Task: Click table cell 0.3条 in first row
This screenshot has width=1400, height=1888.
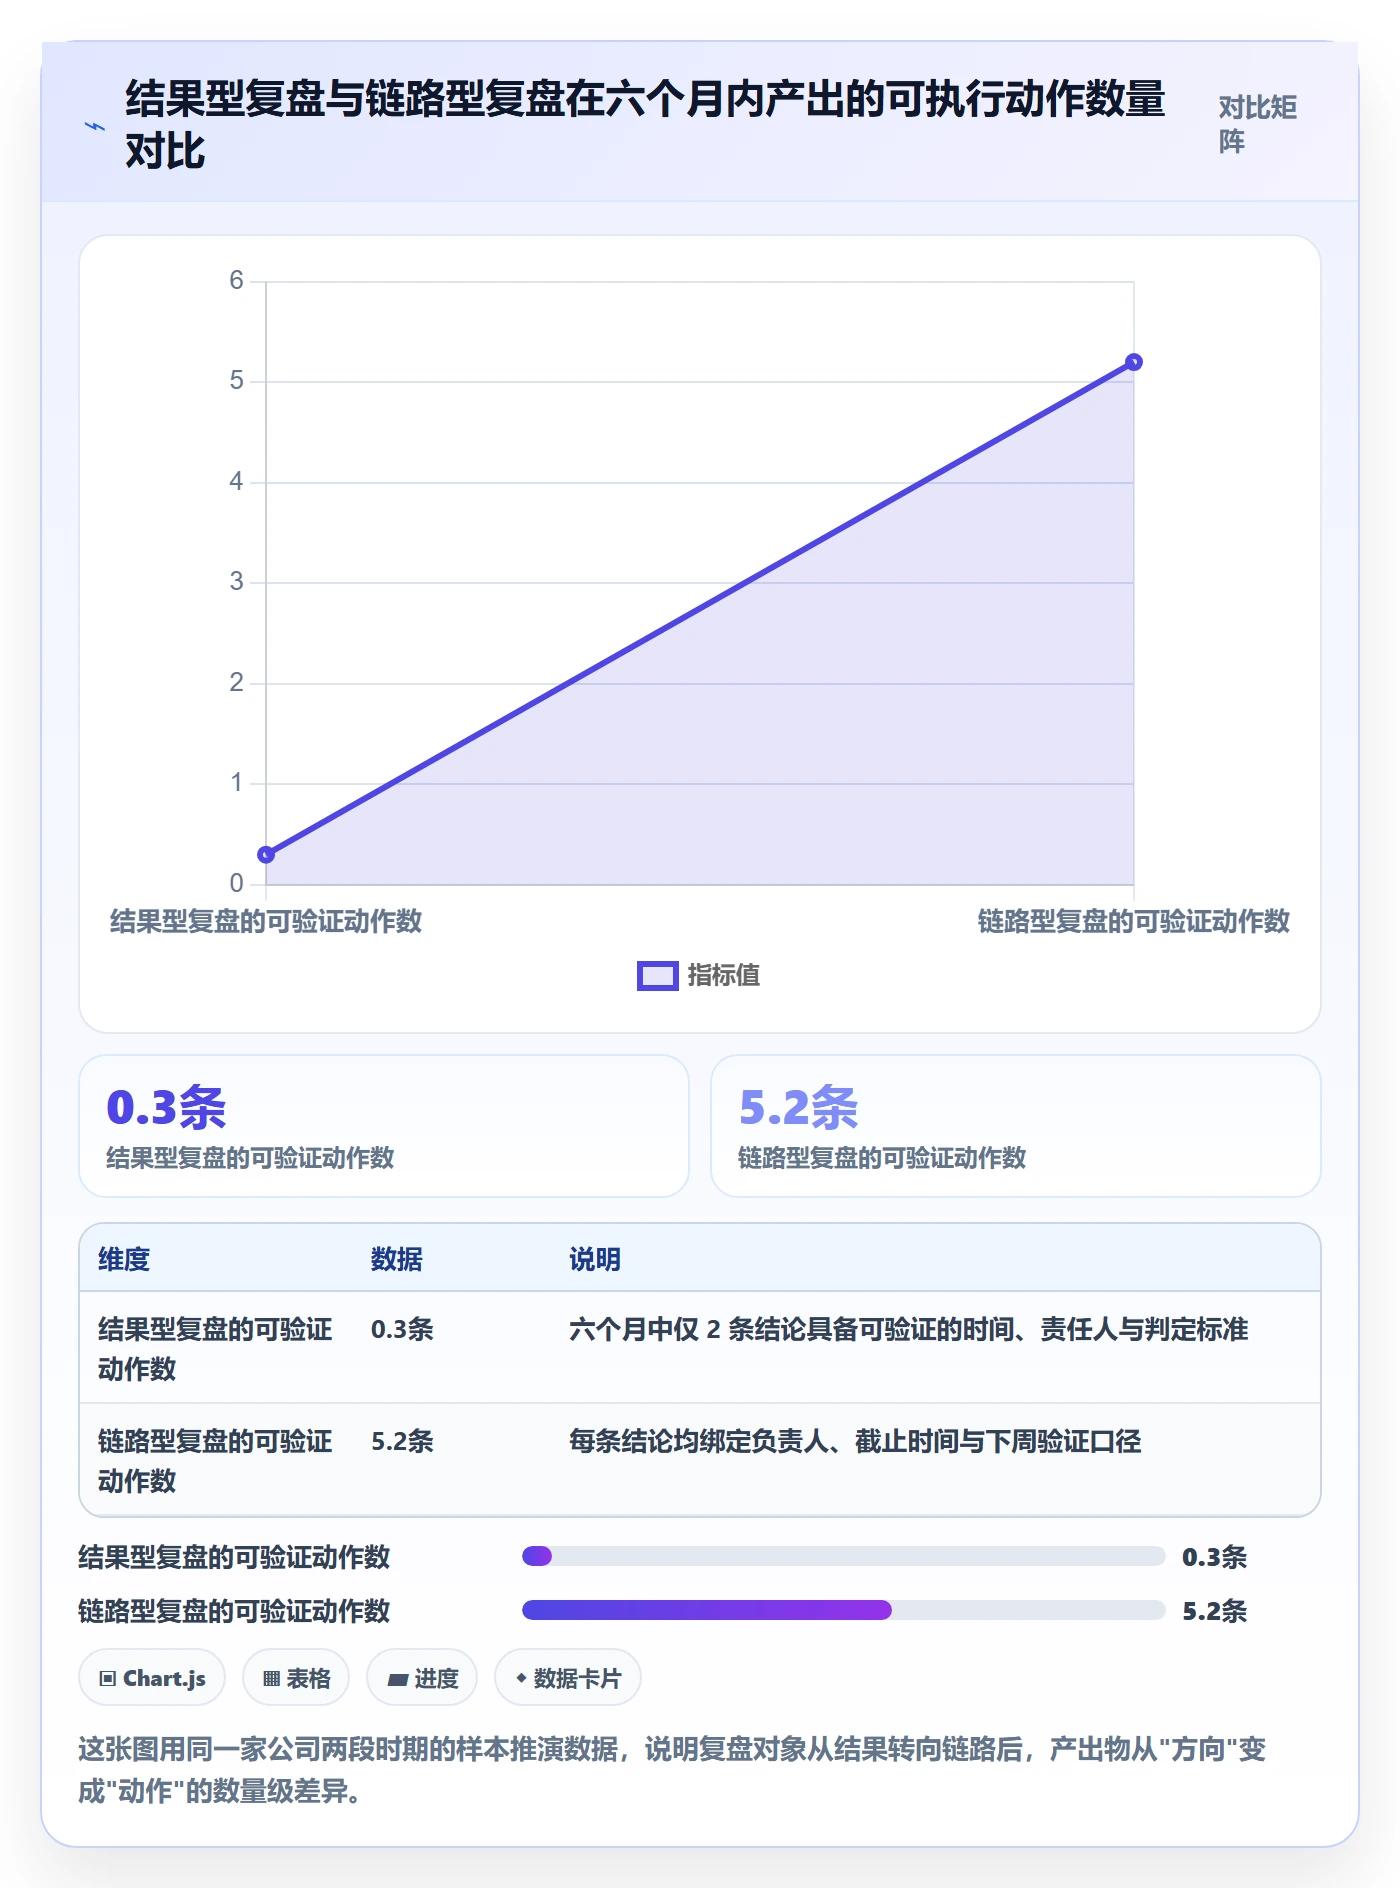Action: tap(402, 1329)
